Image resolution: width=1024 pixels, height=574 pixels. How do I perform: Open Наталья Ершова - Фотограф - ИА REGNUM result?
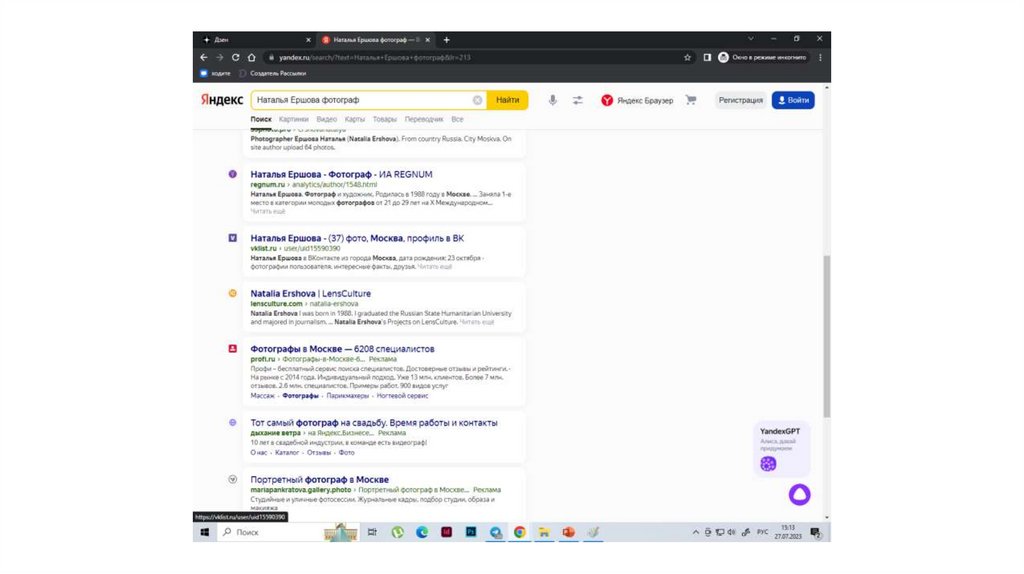pyautogui.click(x=341, y=174)
